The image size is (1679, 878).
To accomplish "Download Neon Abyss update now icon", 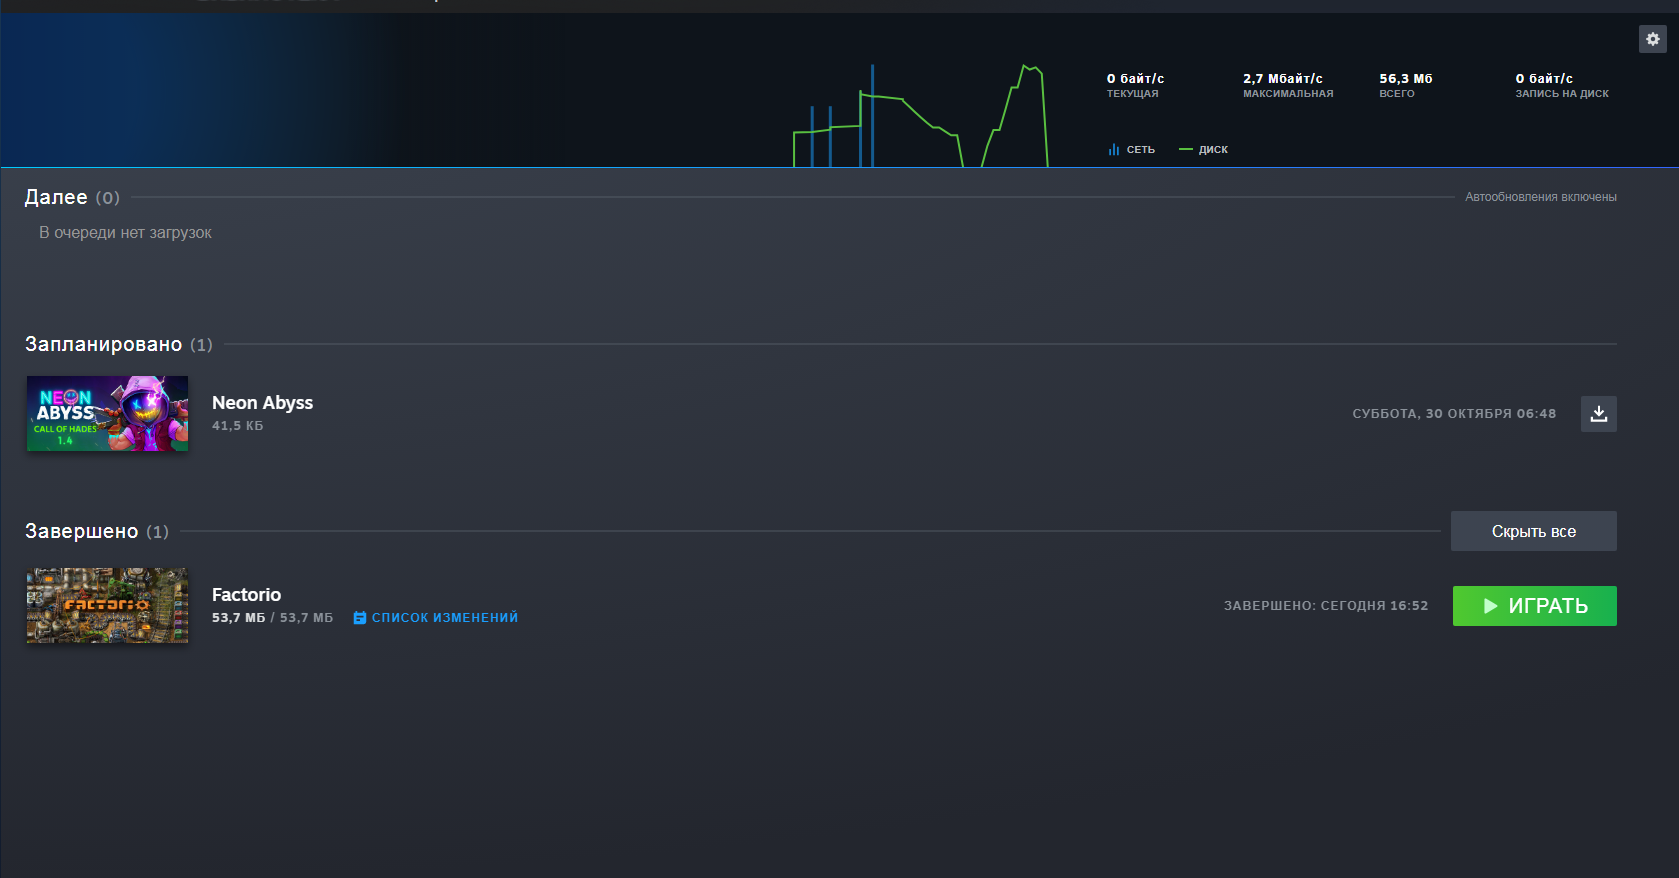I will click(x=1599, y=414).
